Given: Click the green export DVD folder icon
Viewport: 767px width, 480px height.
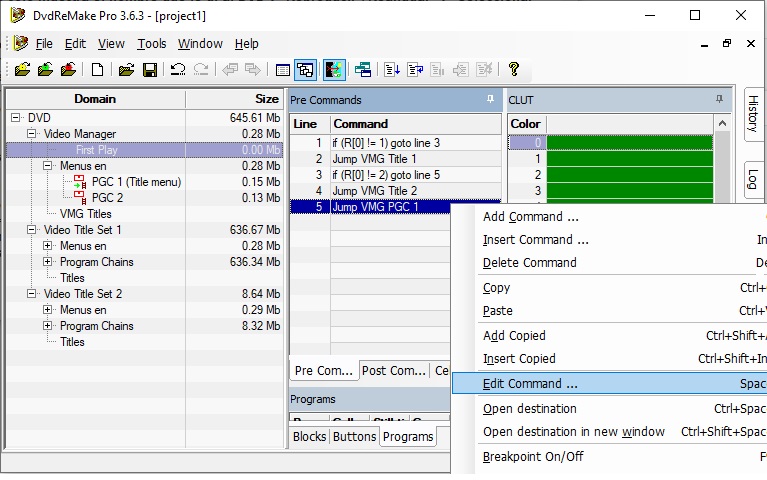Looking at the screenshot, I should [45, 69].
